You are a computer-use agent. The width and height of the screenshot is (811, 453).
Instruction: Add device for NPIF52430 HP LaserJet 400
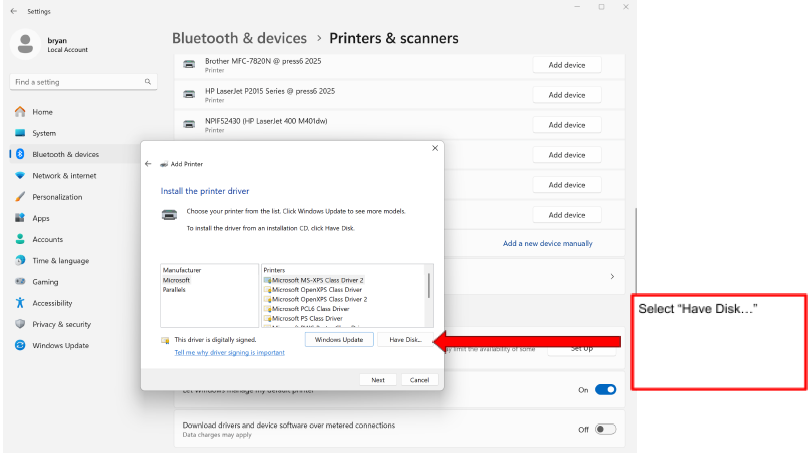(567, 125)
